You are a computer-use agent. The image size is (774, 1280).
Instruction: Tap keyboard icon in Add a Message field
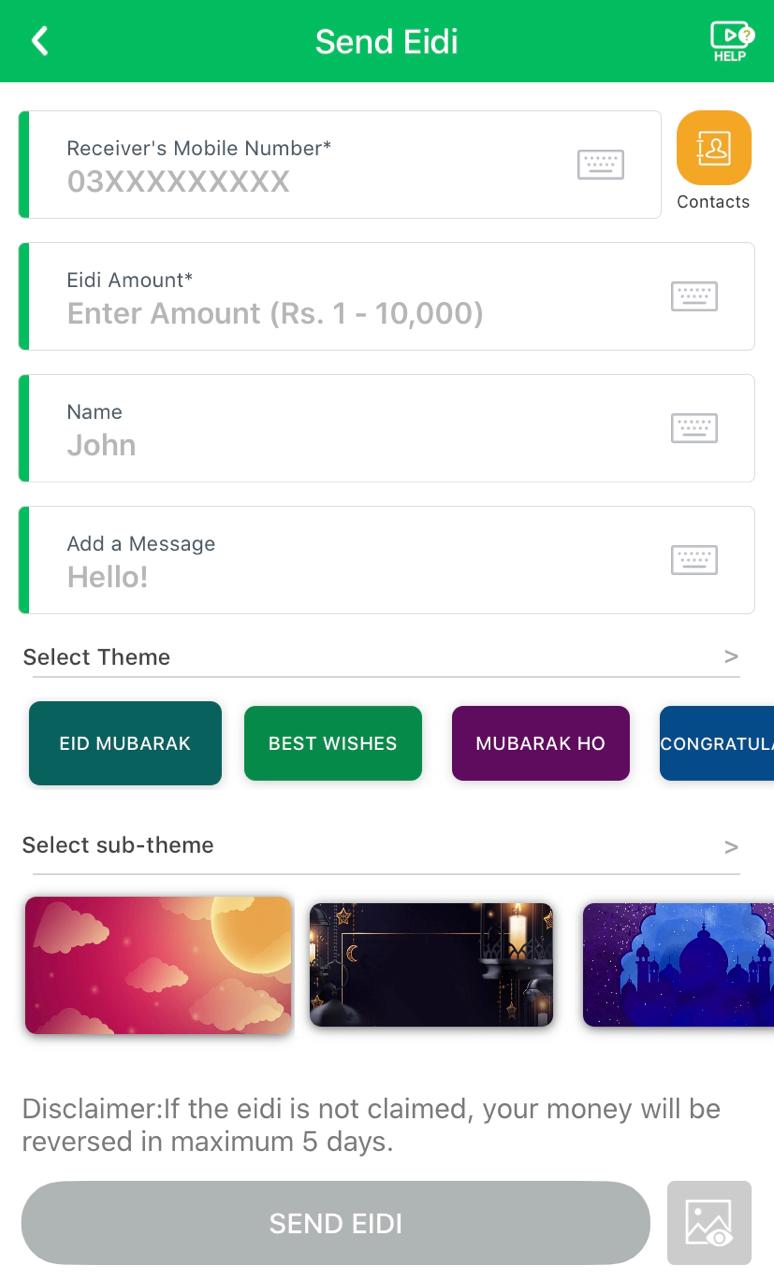(x=694, y=560)
